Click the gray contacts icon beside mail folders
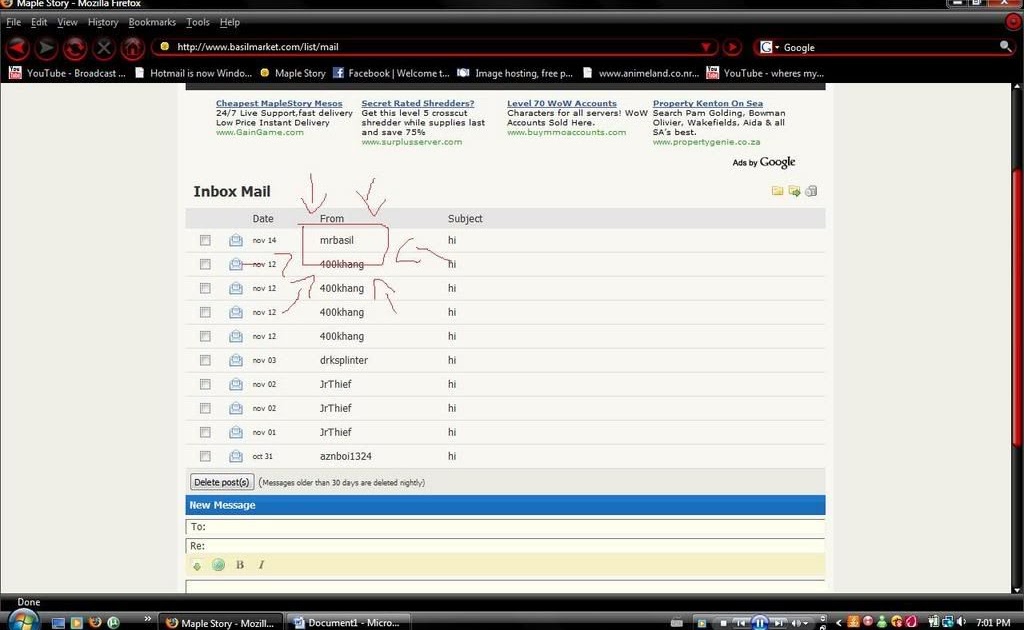This screenshot has width=1024, height=630. [811, 191]
